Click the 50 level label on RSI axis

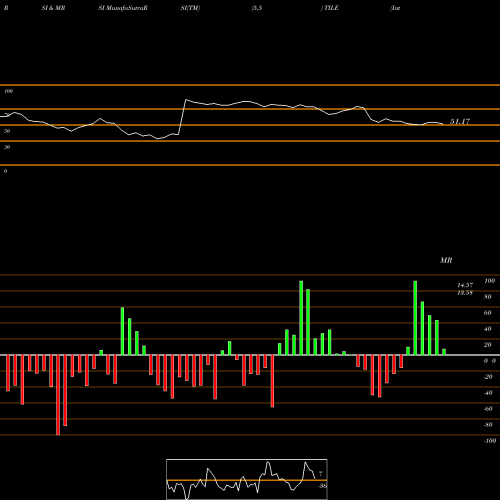pyautogui.click(x=7, y=131)
